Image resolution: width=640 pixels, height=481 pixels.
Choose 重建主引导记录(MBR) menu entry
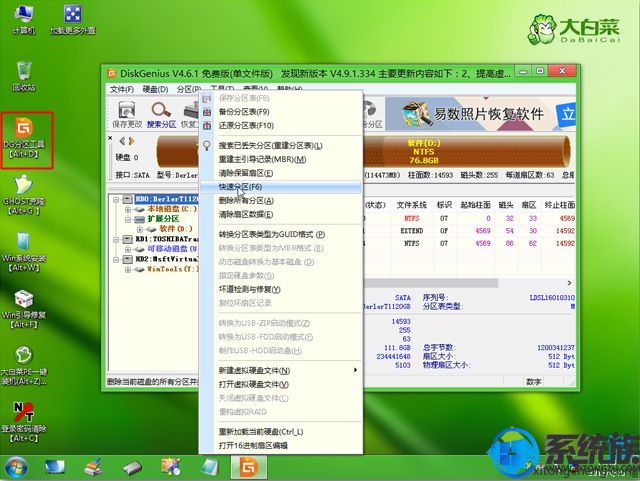(x=281, y=160)
